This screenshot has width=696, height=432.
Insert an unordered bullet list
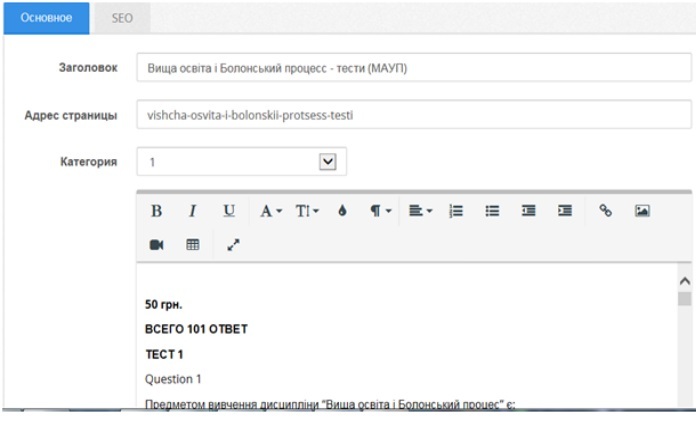(x=492, y=211)
